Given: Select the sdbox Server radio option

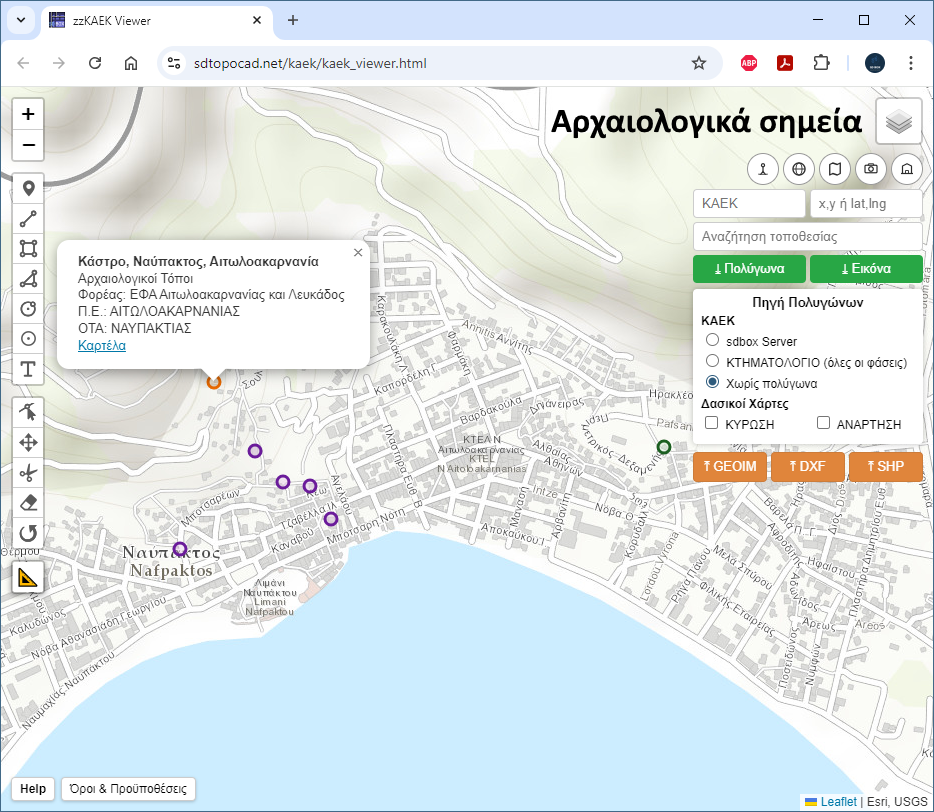Looking at the screenshot, I should click(713, 341).
